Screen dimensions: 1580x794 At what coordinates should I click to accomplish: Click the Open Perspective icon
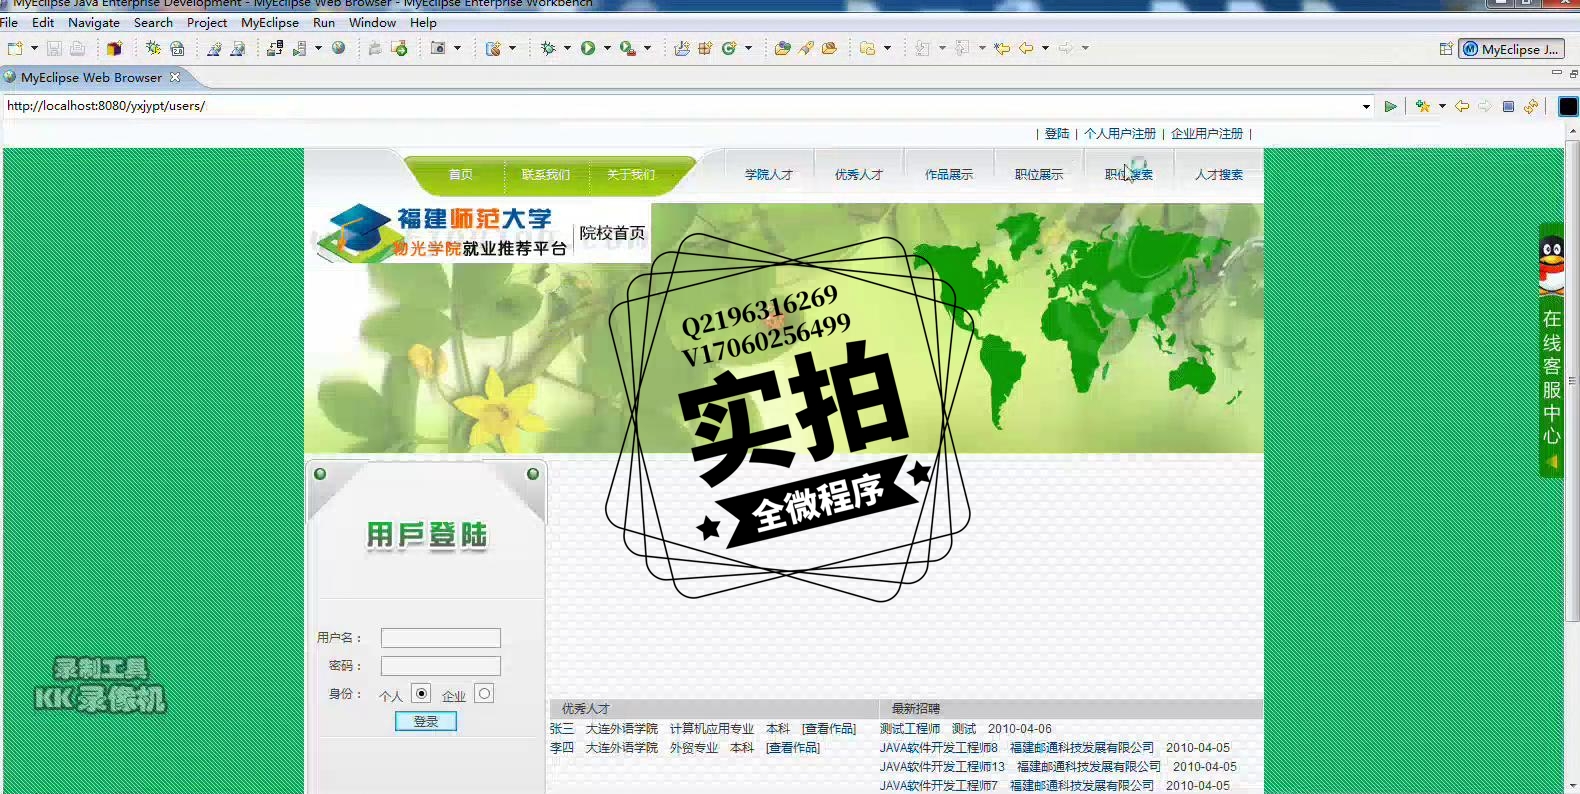coord(1446,49)
